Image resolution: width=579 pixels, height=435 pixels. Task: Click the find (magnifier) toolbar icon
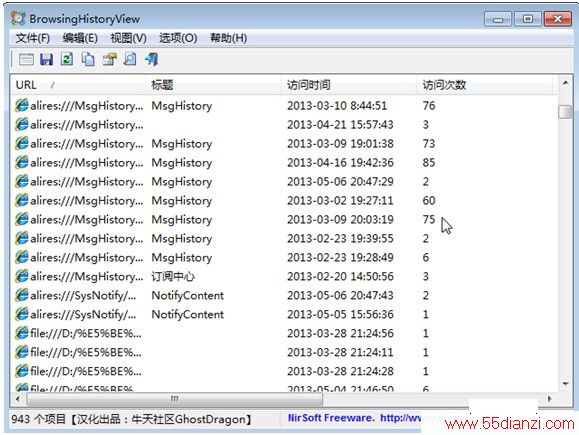pyautogui.click(x=130, y=59)
